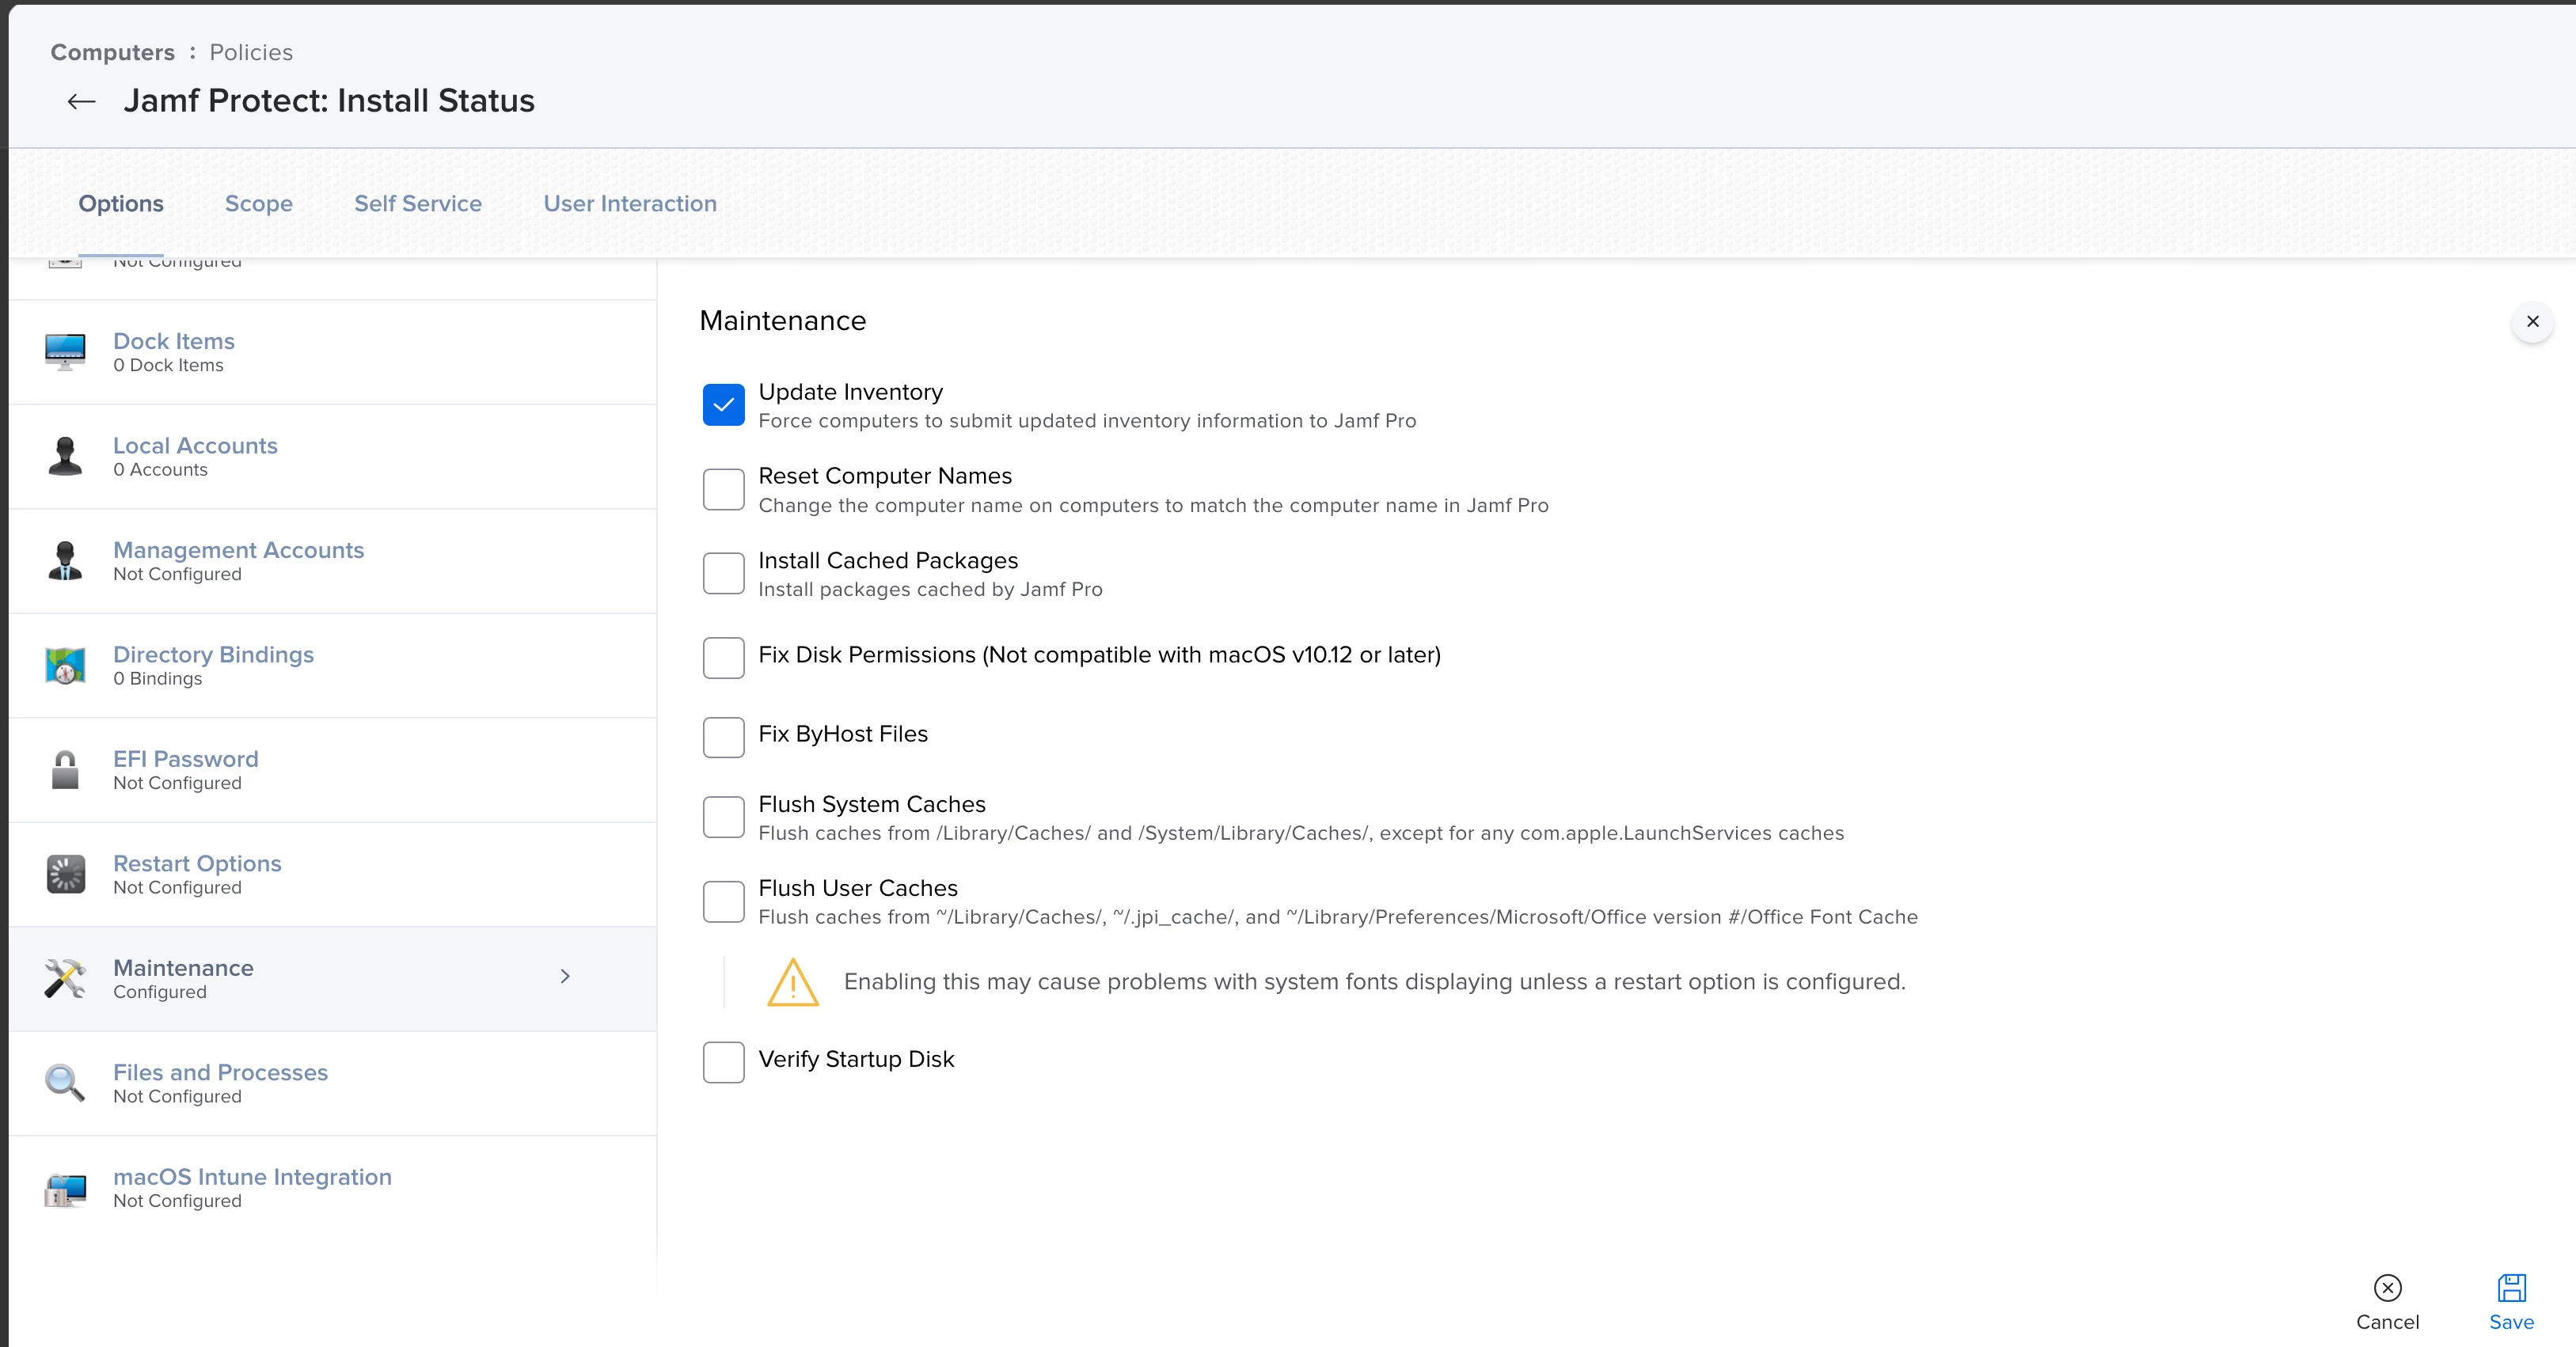
Task: Go to the Self Service tab
Action: [x=418, y=204]
